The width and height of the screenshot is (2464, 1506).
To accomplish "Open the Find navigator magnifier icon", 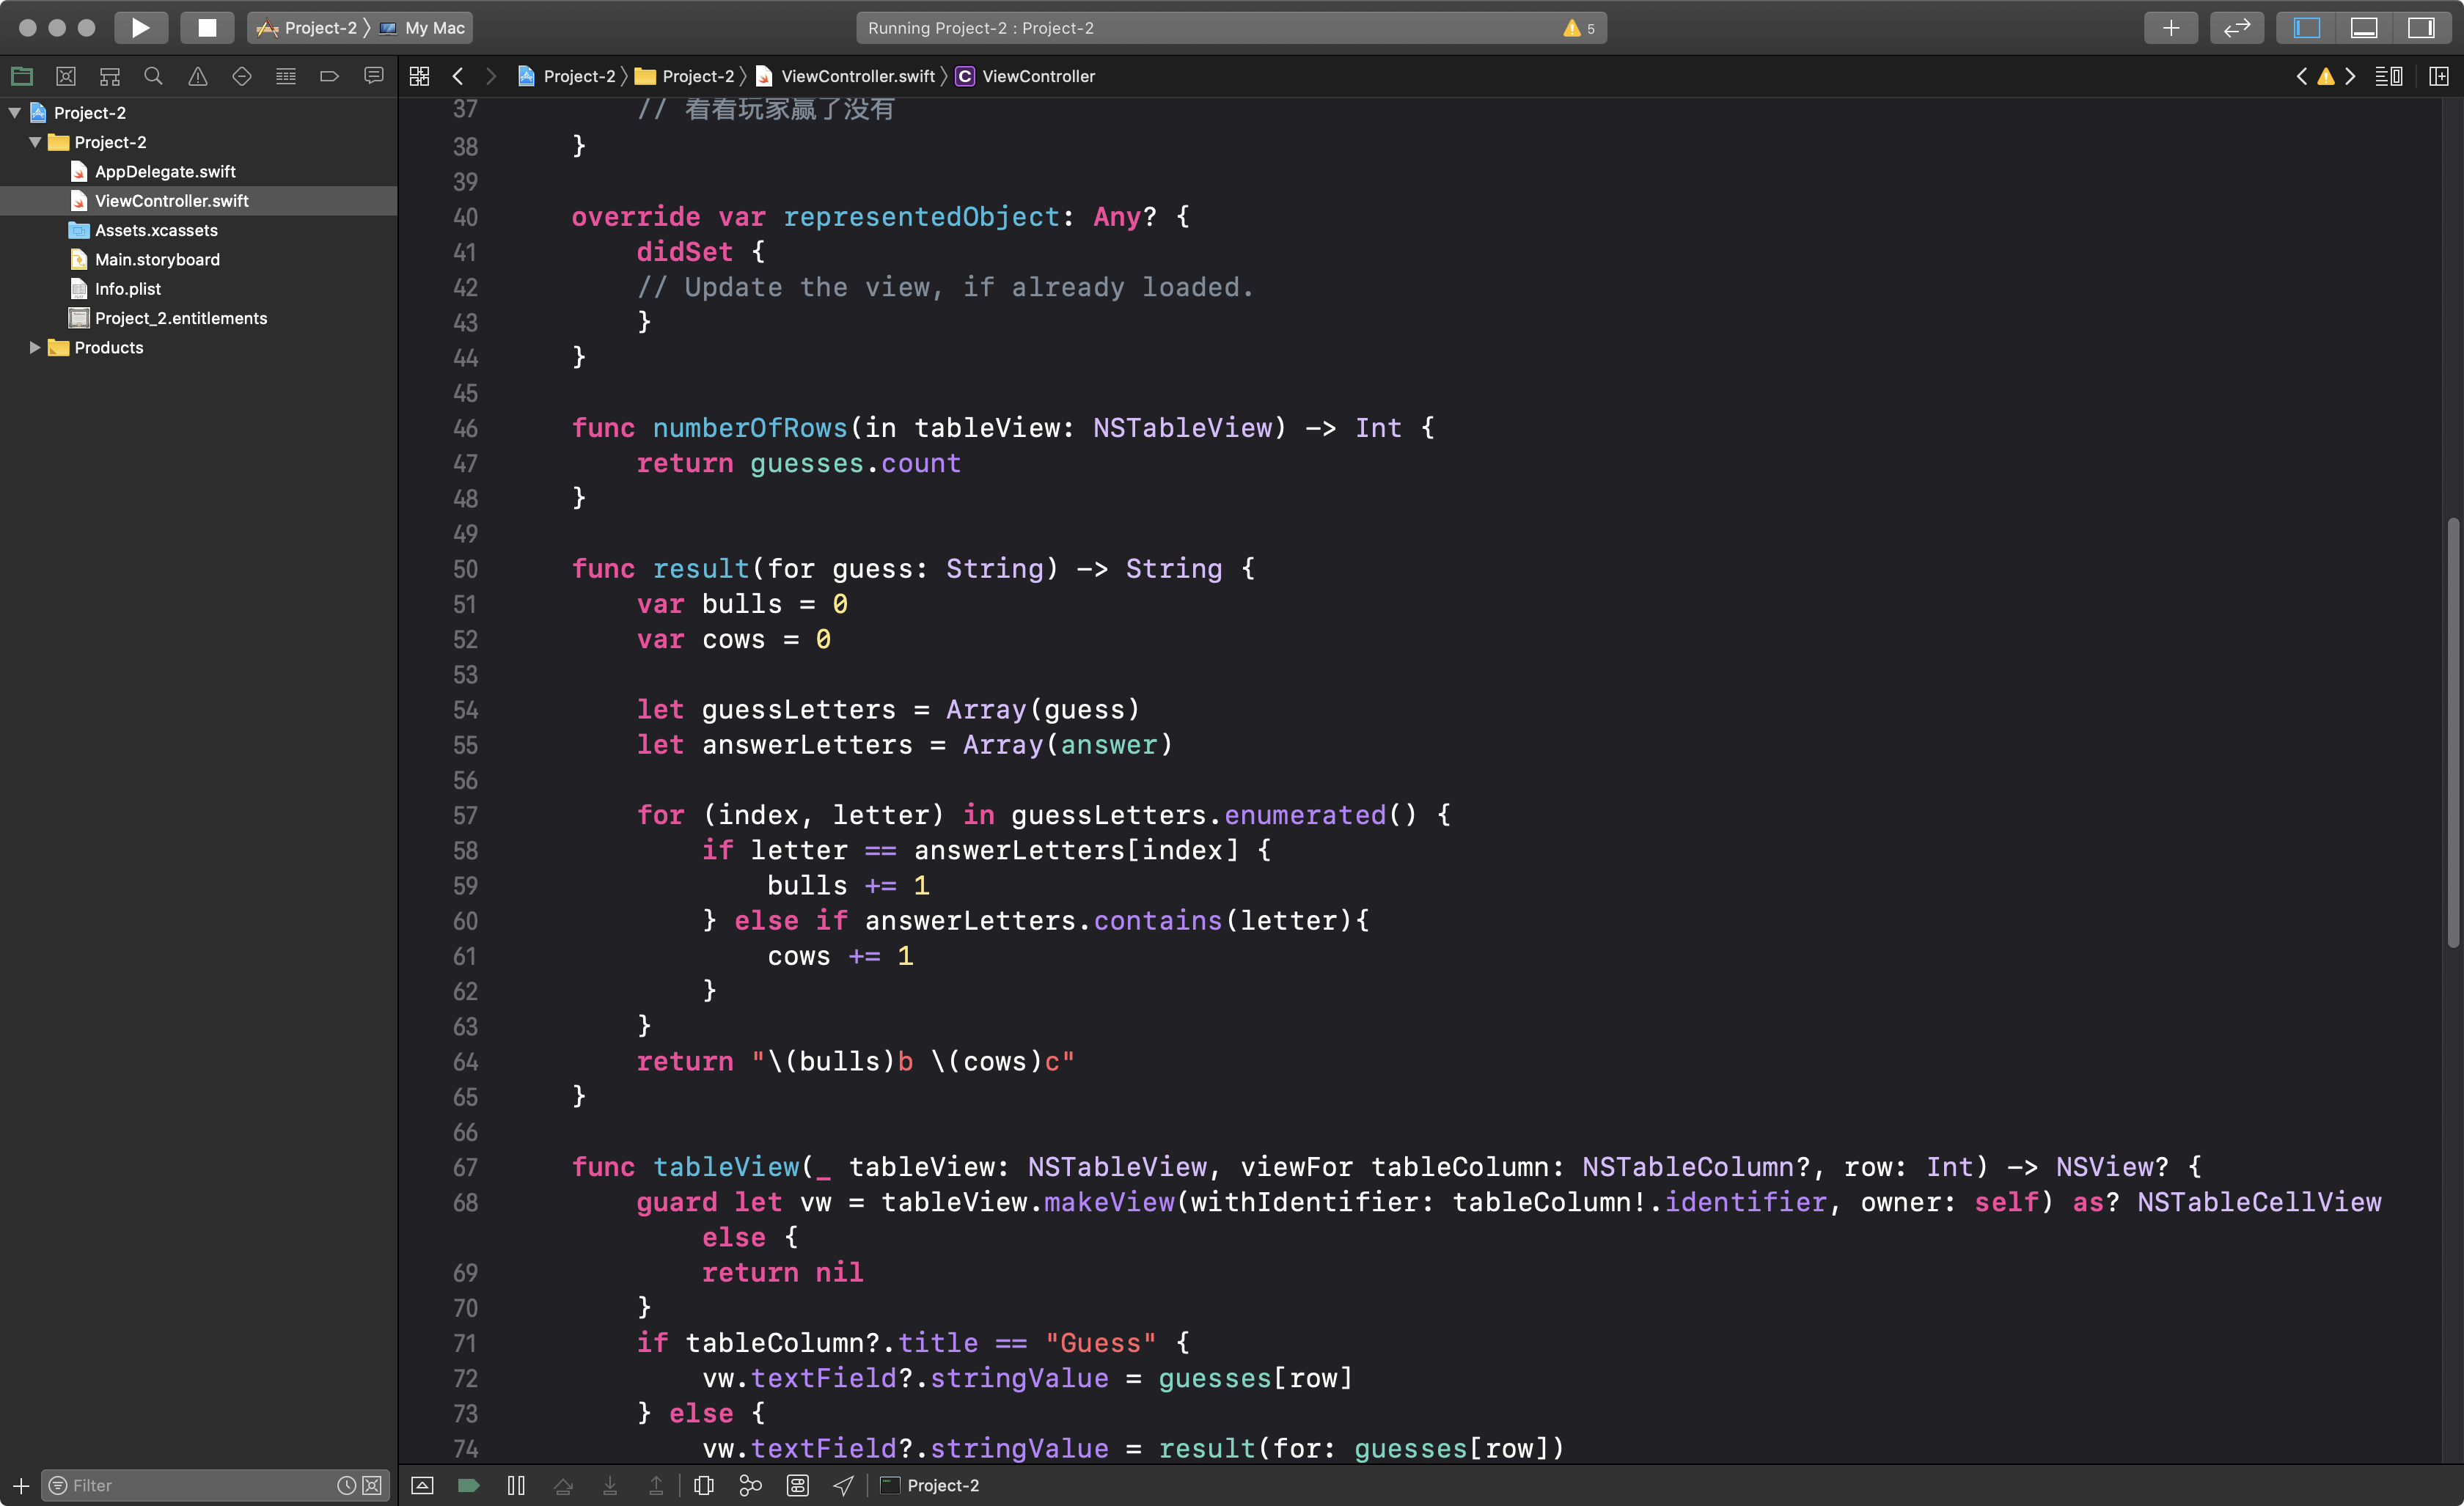I will 153,76.
